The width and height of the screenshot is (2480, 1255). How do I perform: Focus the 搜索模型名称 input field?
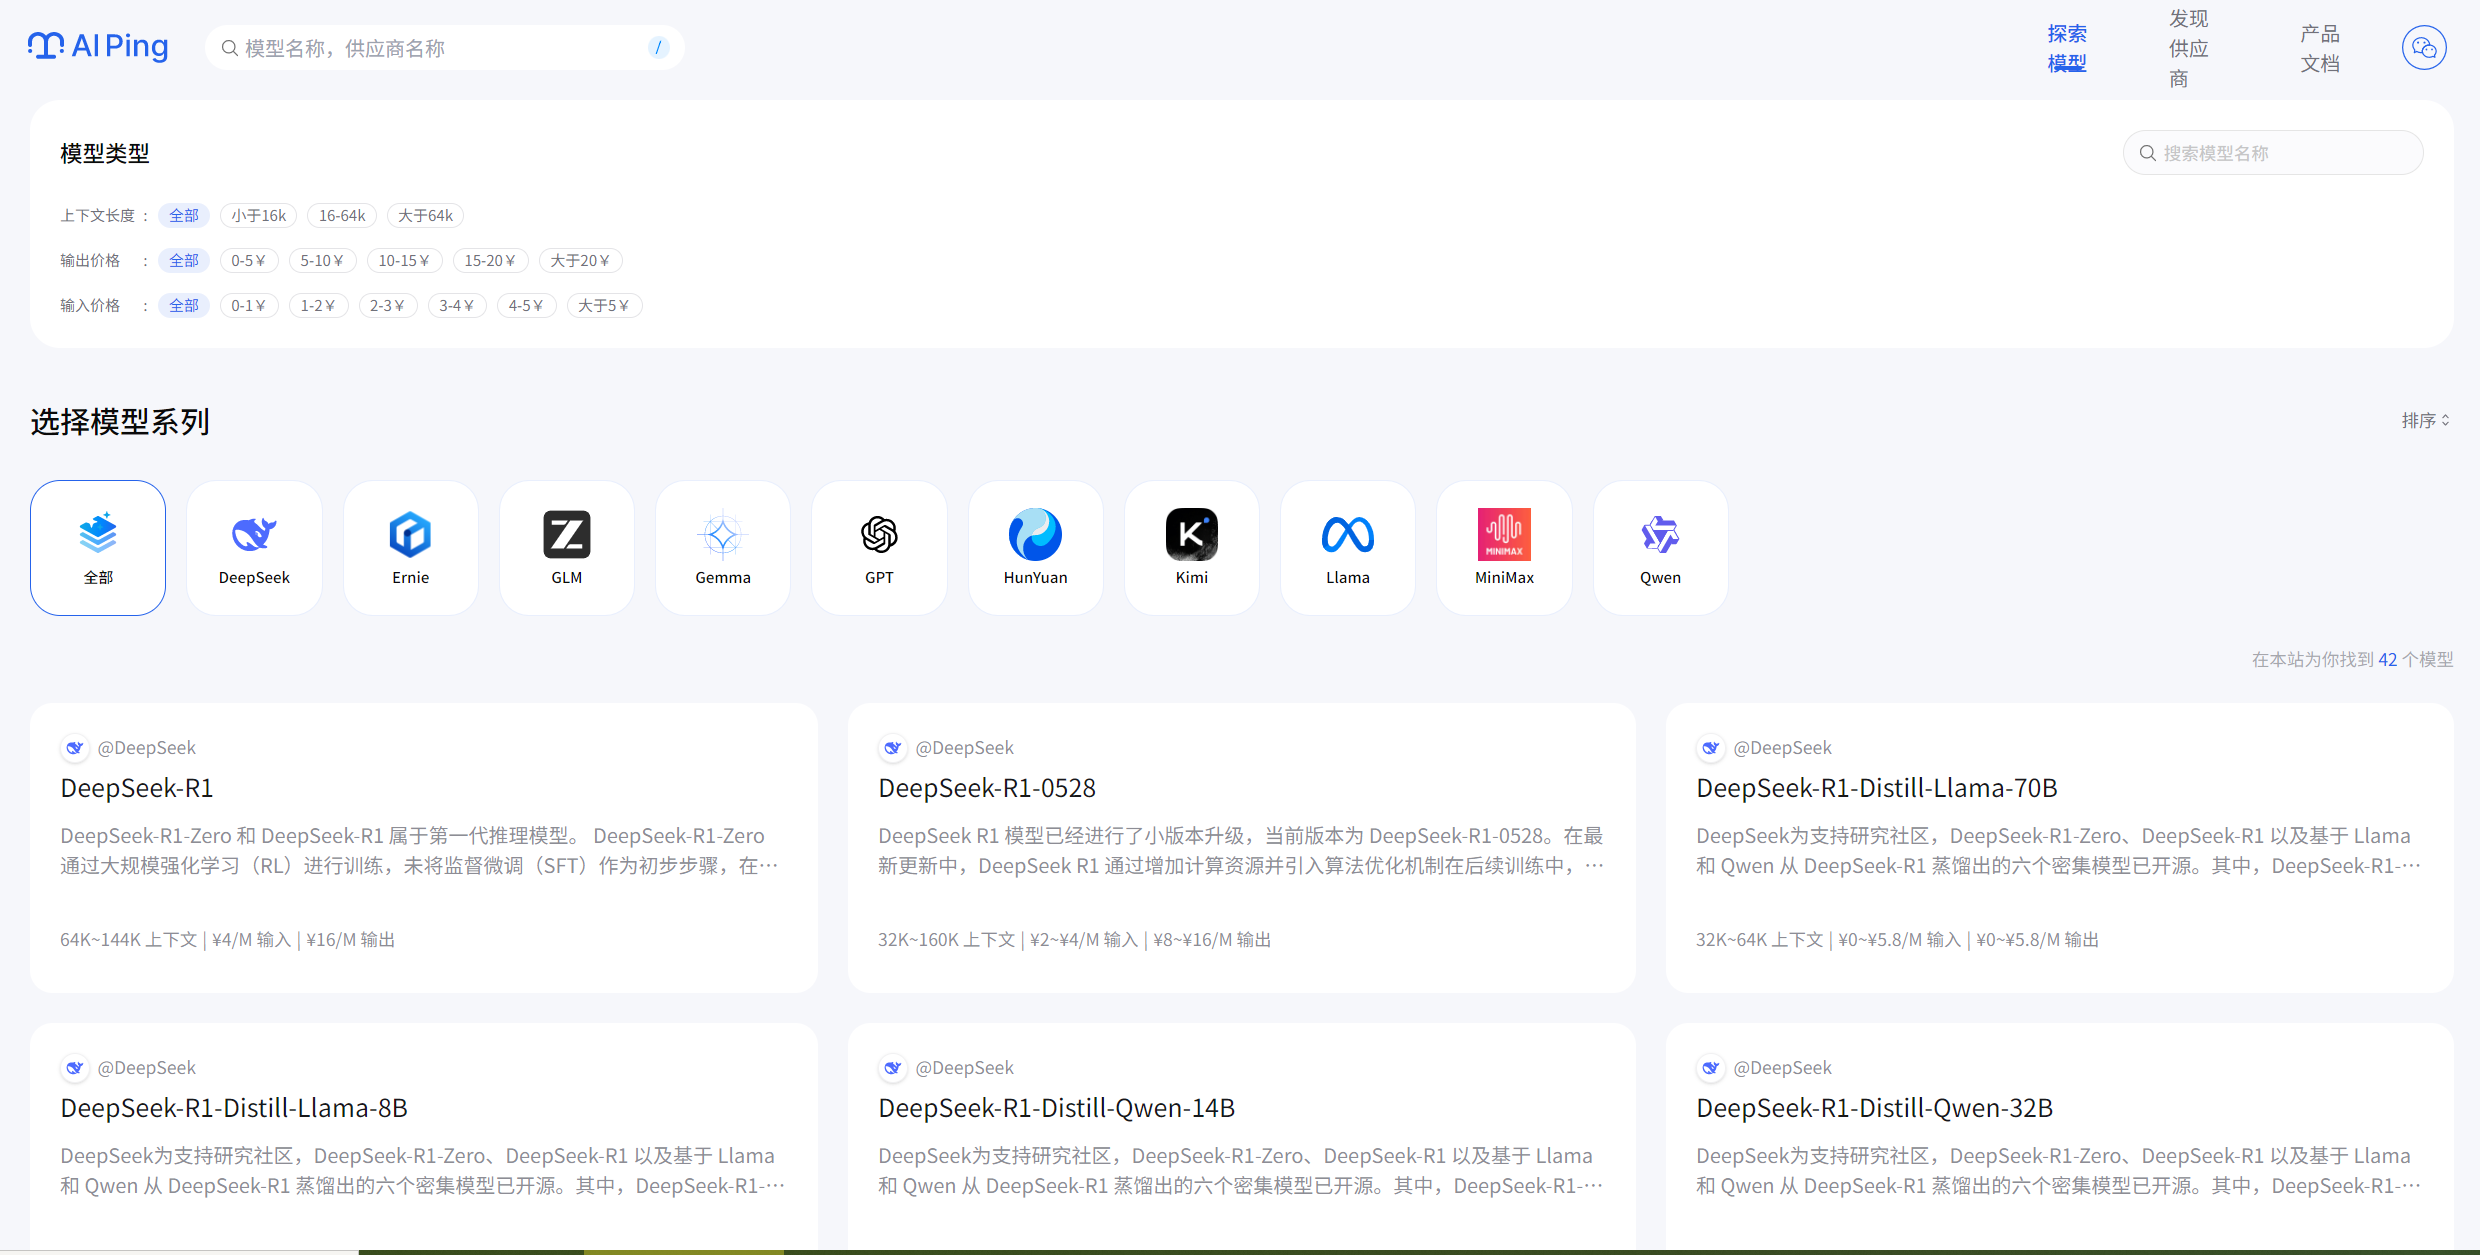click(2273, 153)
